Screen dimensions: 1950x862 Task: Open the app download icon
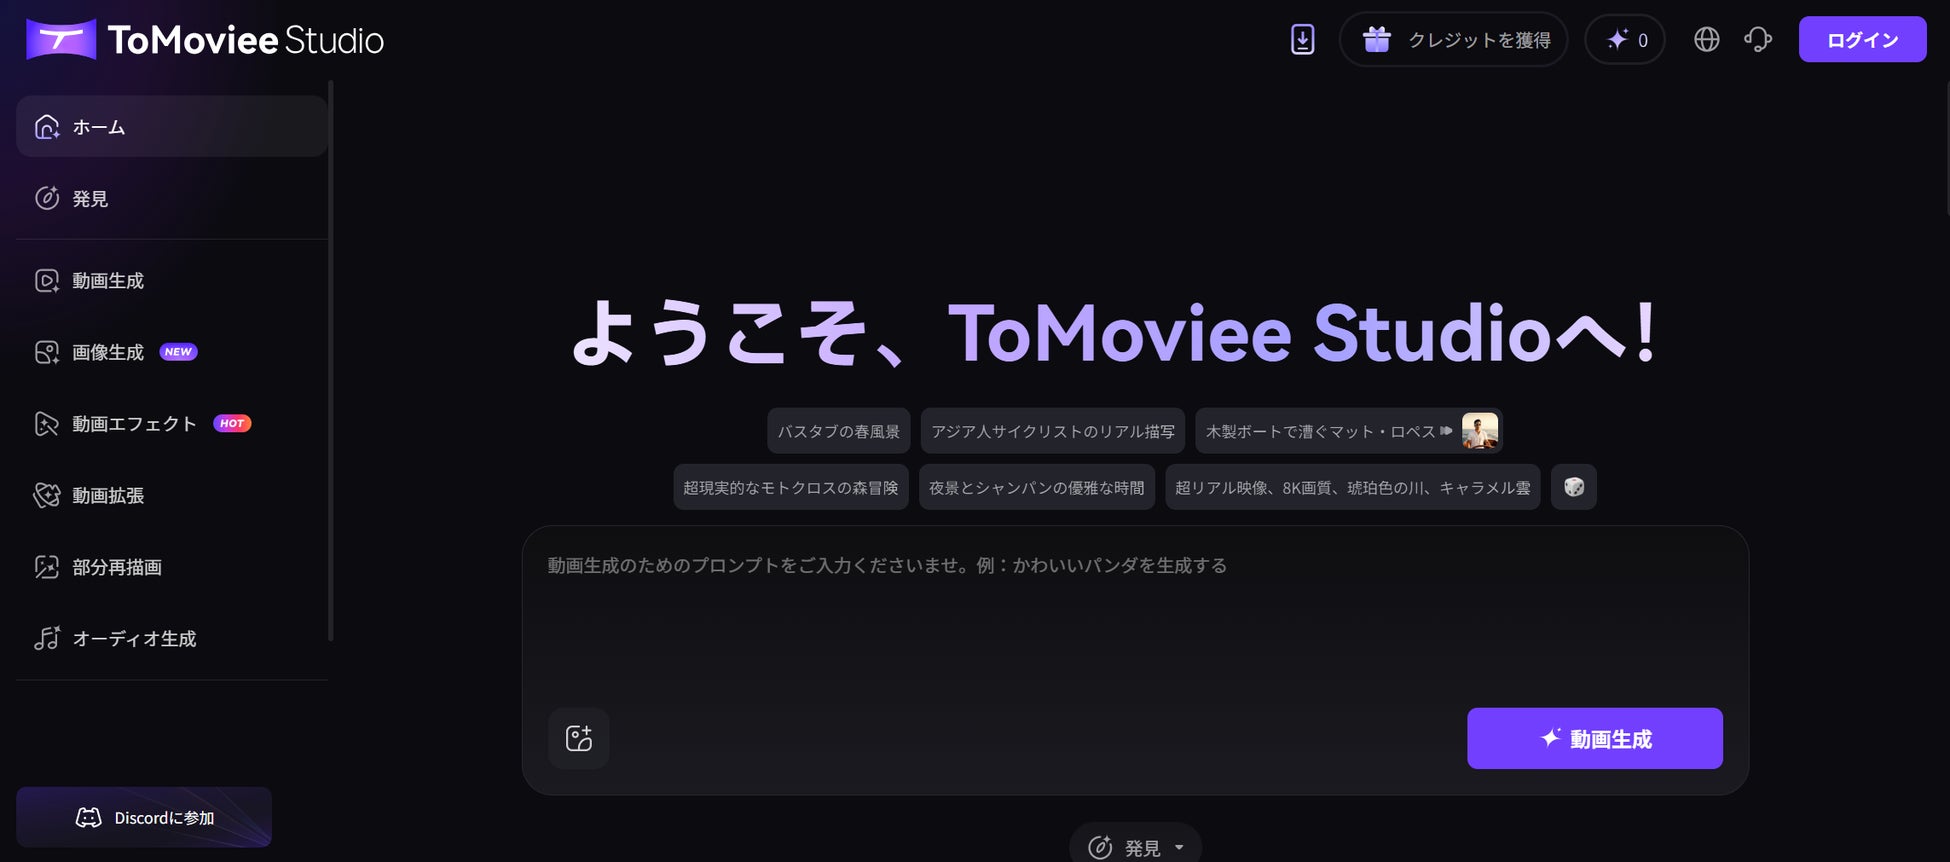click(x=1302, y=40)
